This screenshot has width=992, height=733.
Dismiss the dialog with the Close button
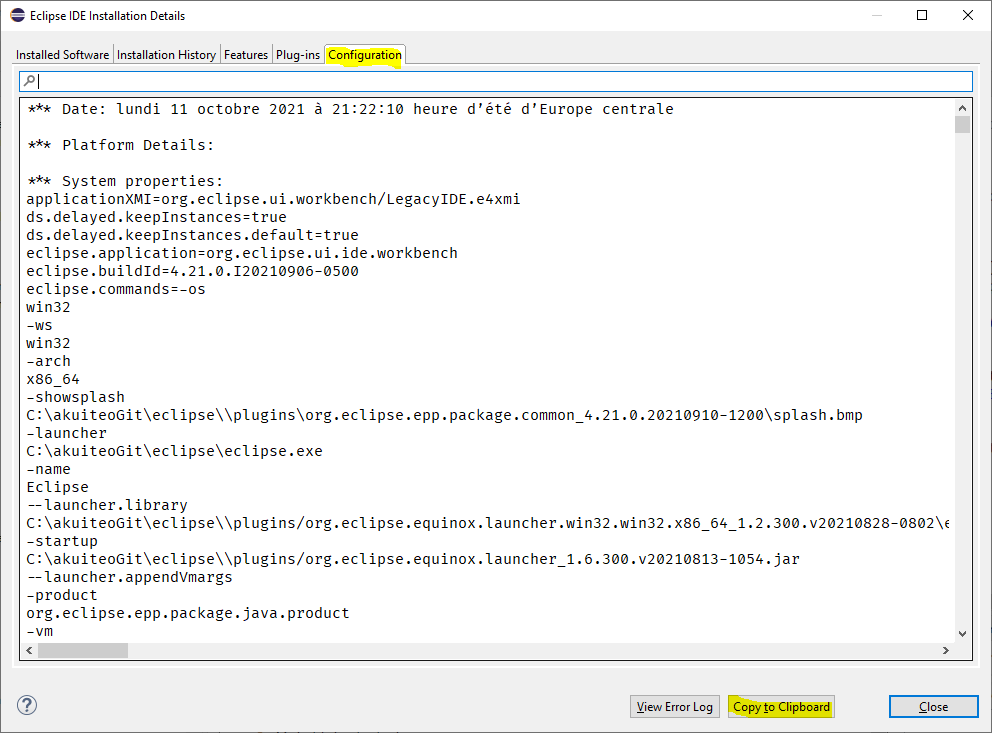point(933,706)
